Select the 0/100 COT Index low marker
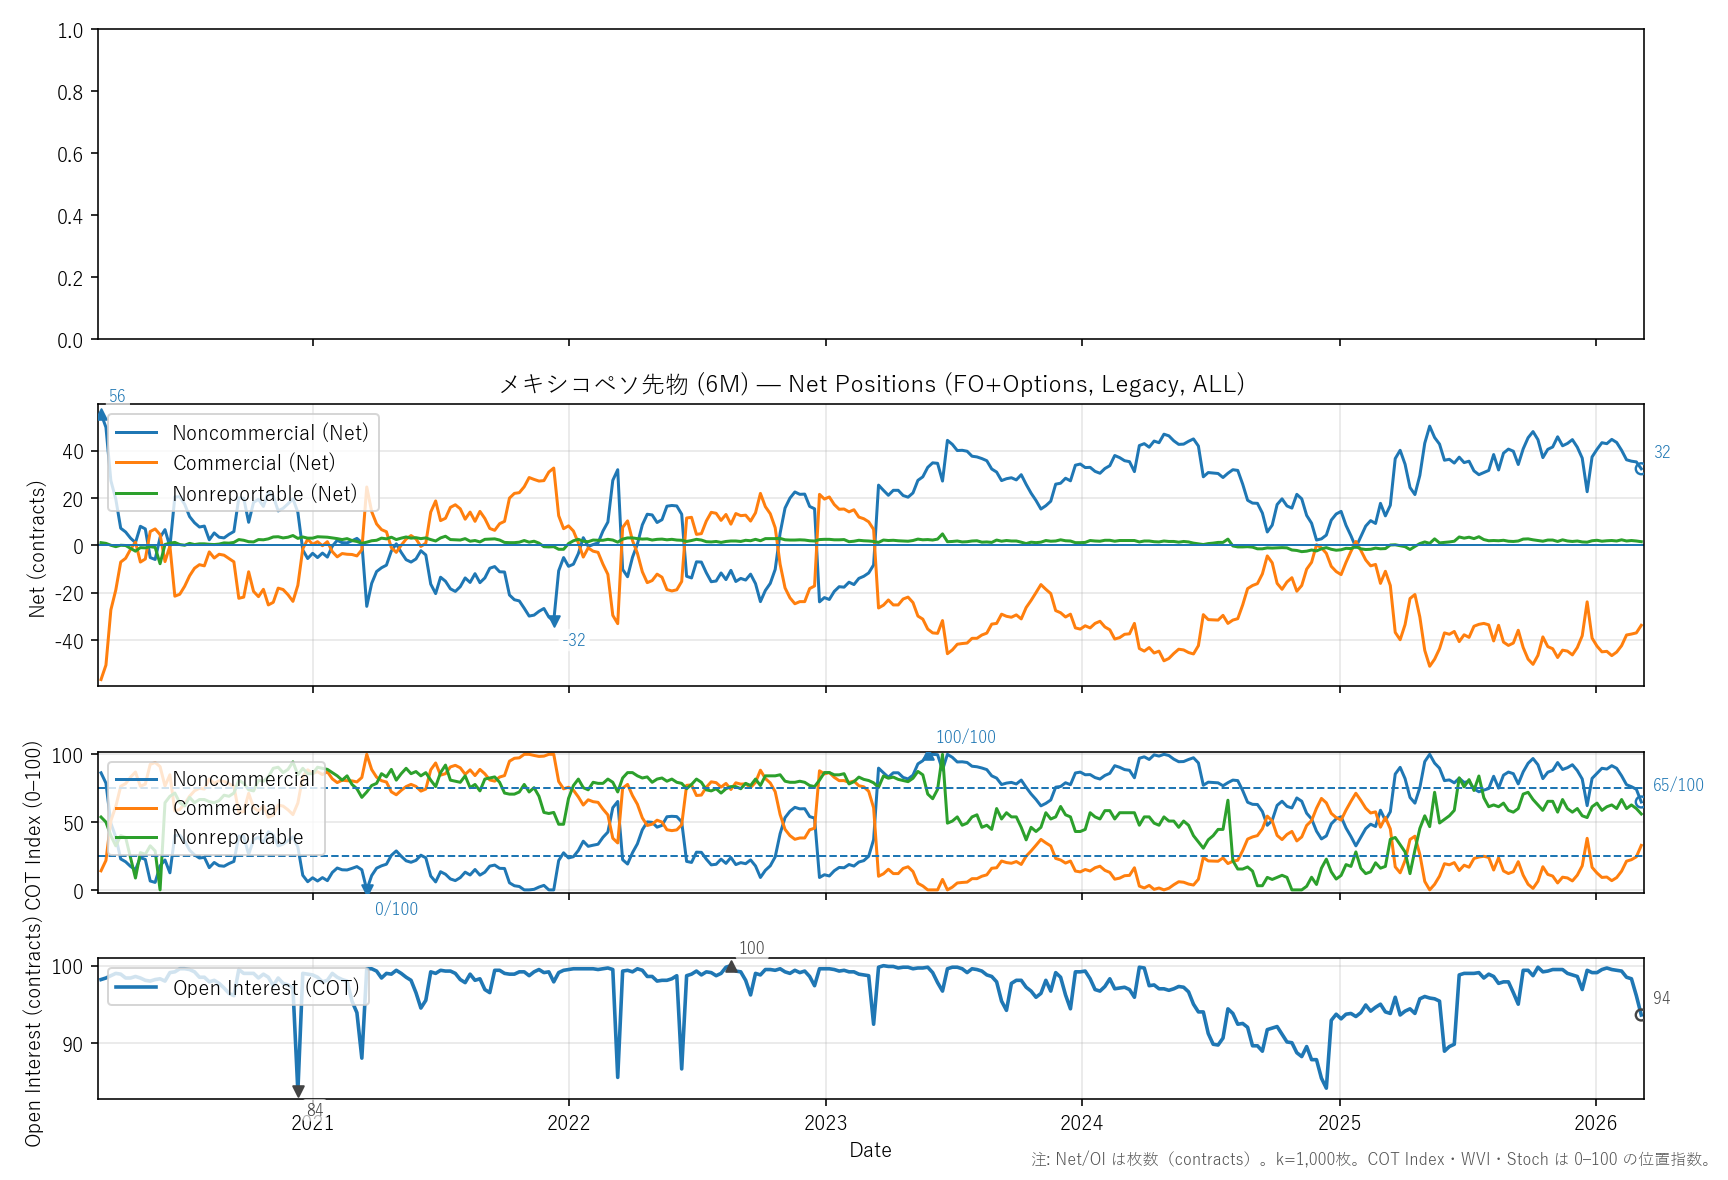 click(367, 888)
